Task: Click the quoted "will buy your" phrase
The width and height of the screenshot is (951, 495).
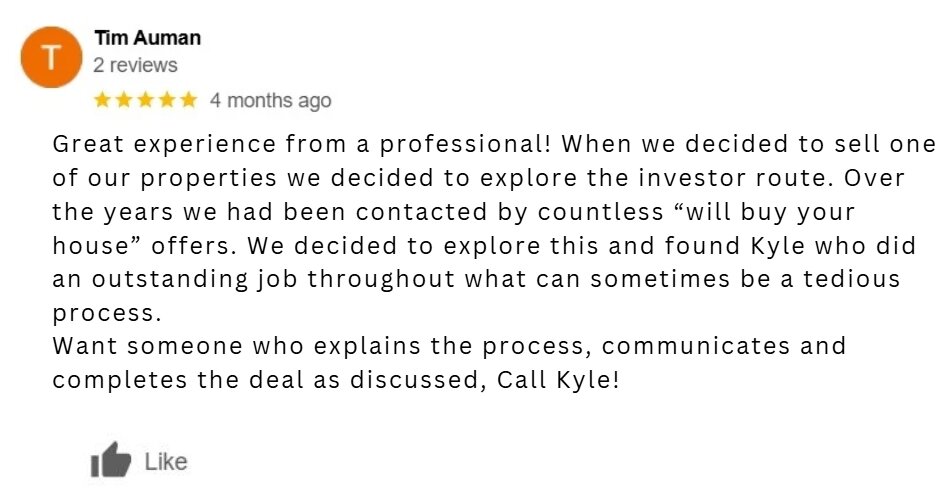Action: pyautogui.click(x=764, y=212)
